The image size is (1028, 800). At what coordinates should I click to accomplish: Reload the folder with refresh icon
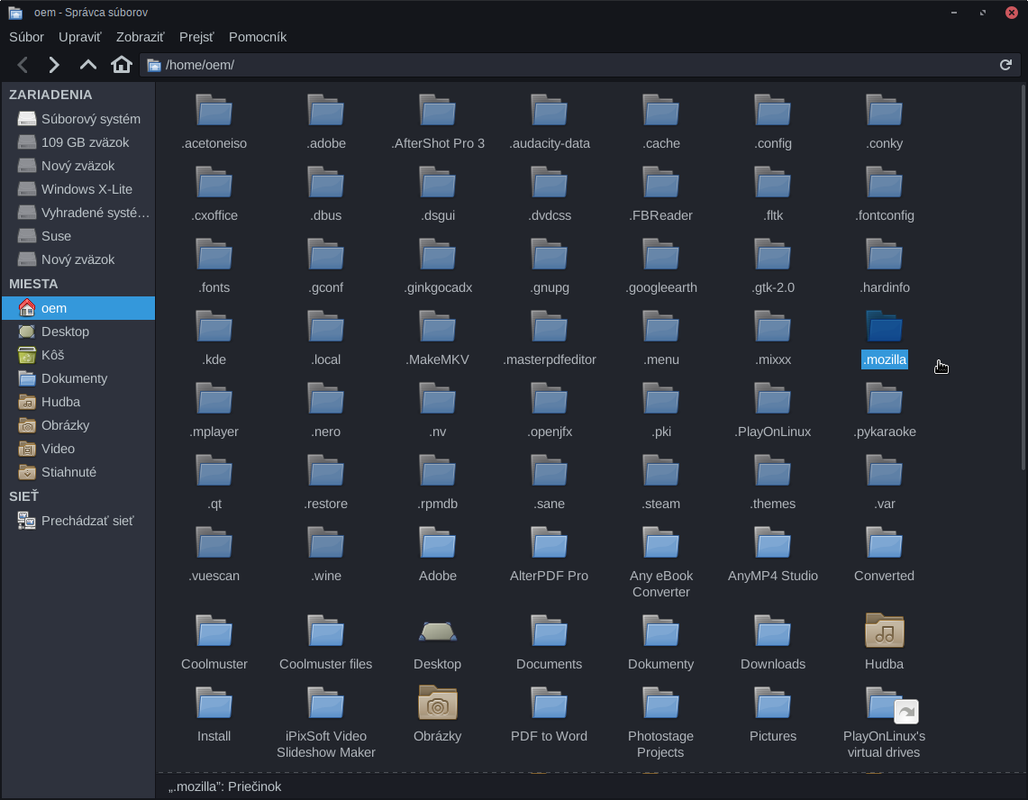point(1005,65)
